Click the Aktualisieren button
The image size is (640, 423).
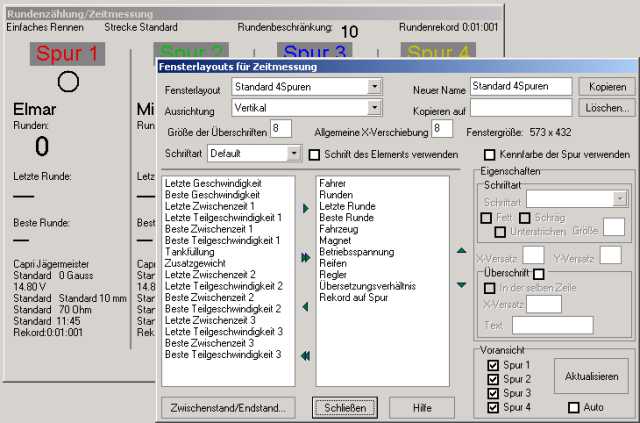pos(591,376)
